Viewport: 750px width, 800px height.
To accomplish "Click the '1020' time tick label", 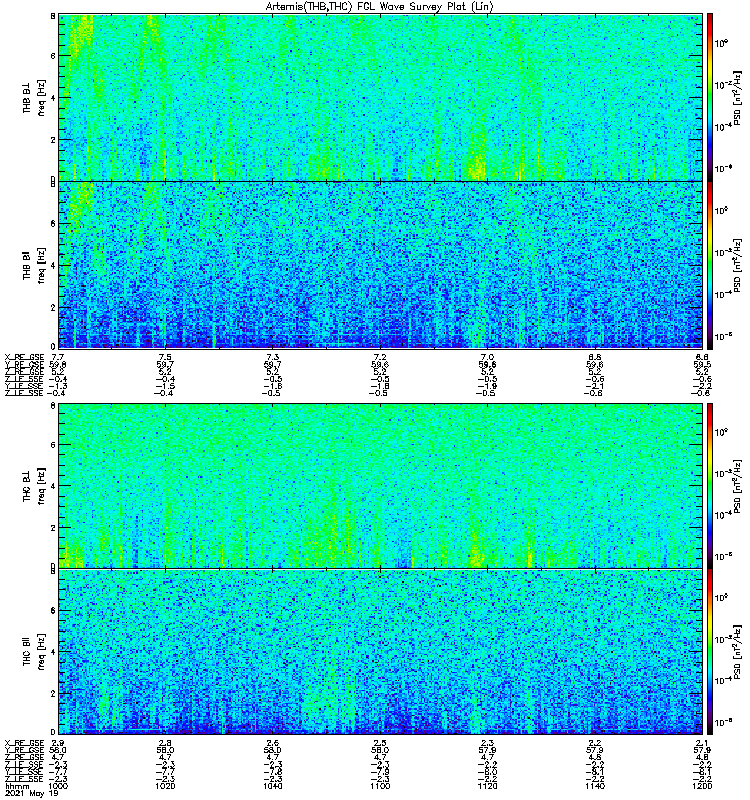I will click(x=165, y=786).
